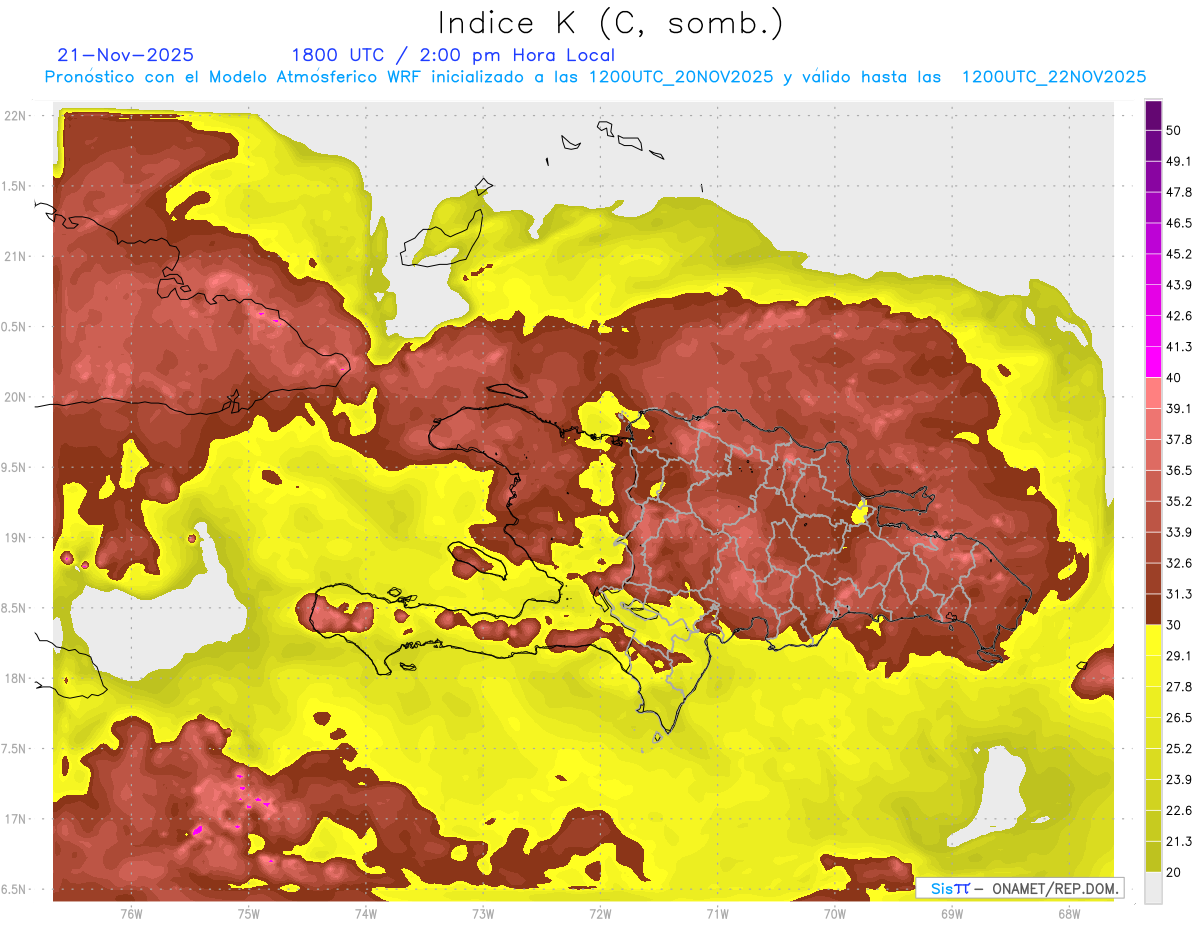Image resolution: width=1200 pixels, height=927 pixels.
Task: Click the longitude label "68W"
Action: tap(1069, 914)
